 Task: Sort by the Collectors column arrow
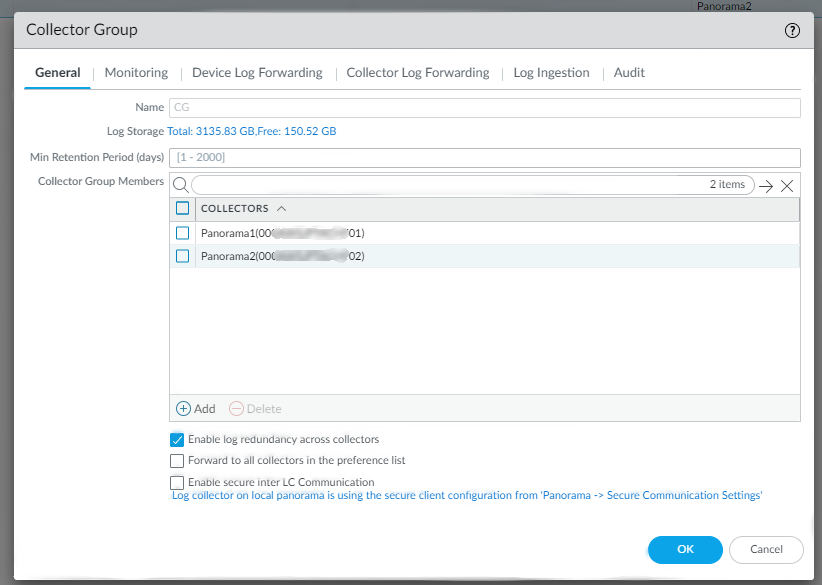point(281,209)
